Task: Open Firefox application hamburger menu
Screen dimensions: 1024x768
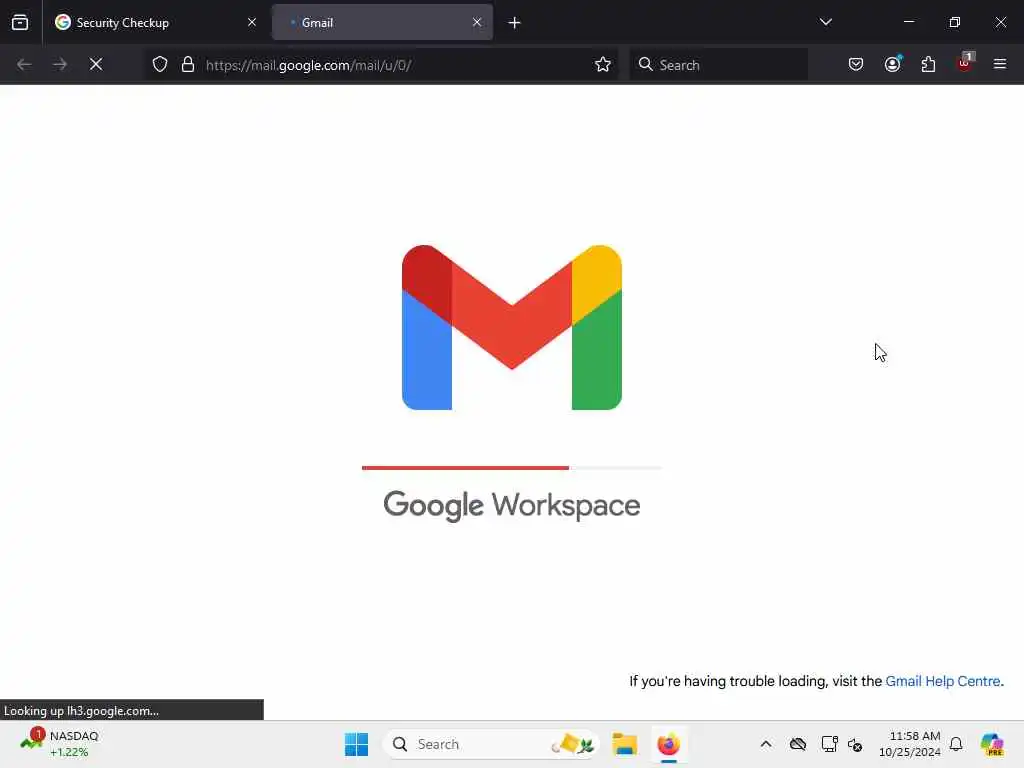Action: [1000, 64]
